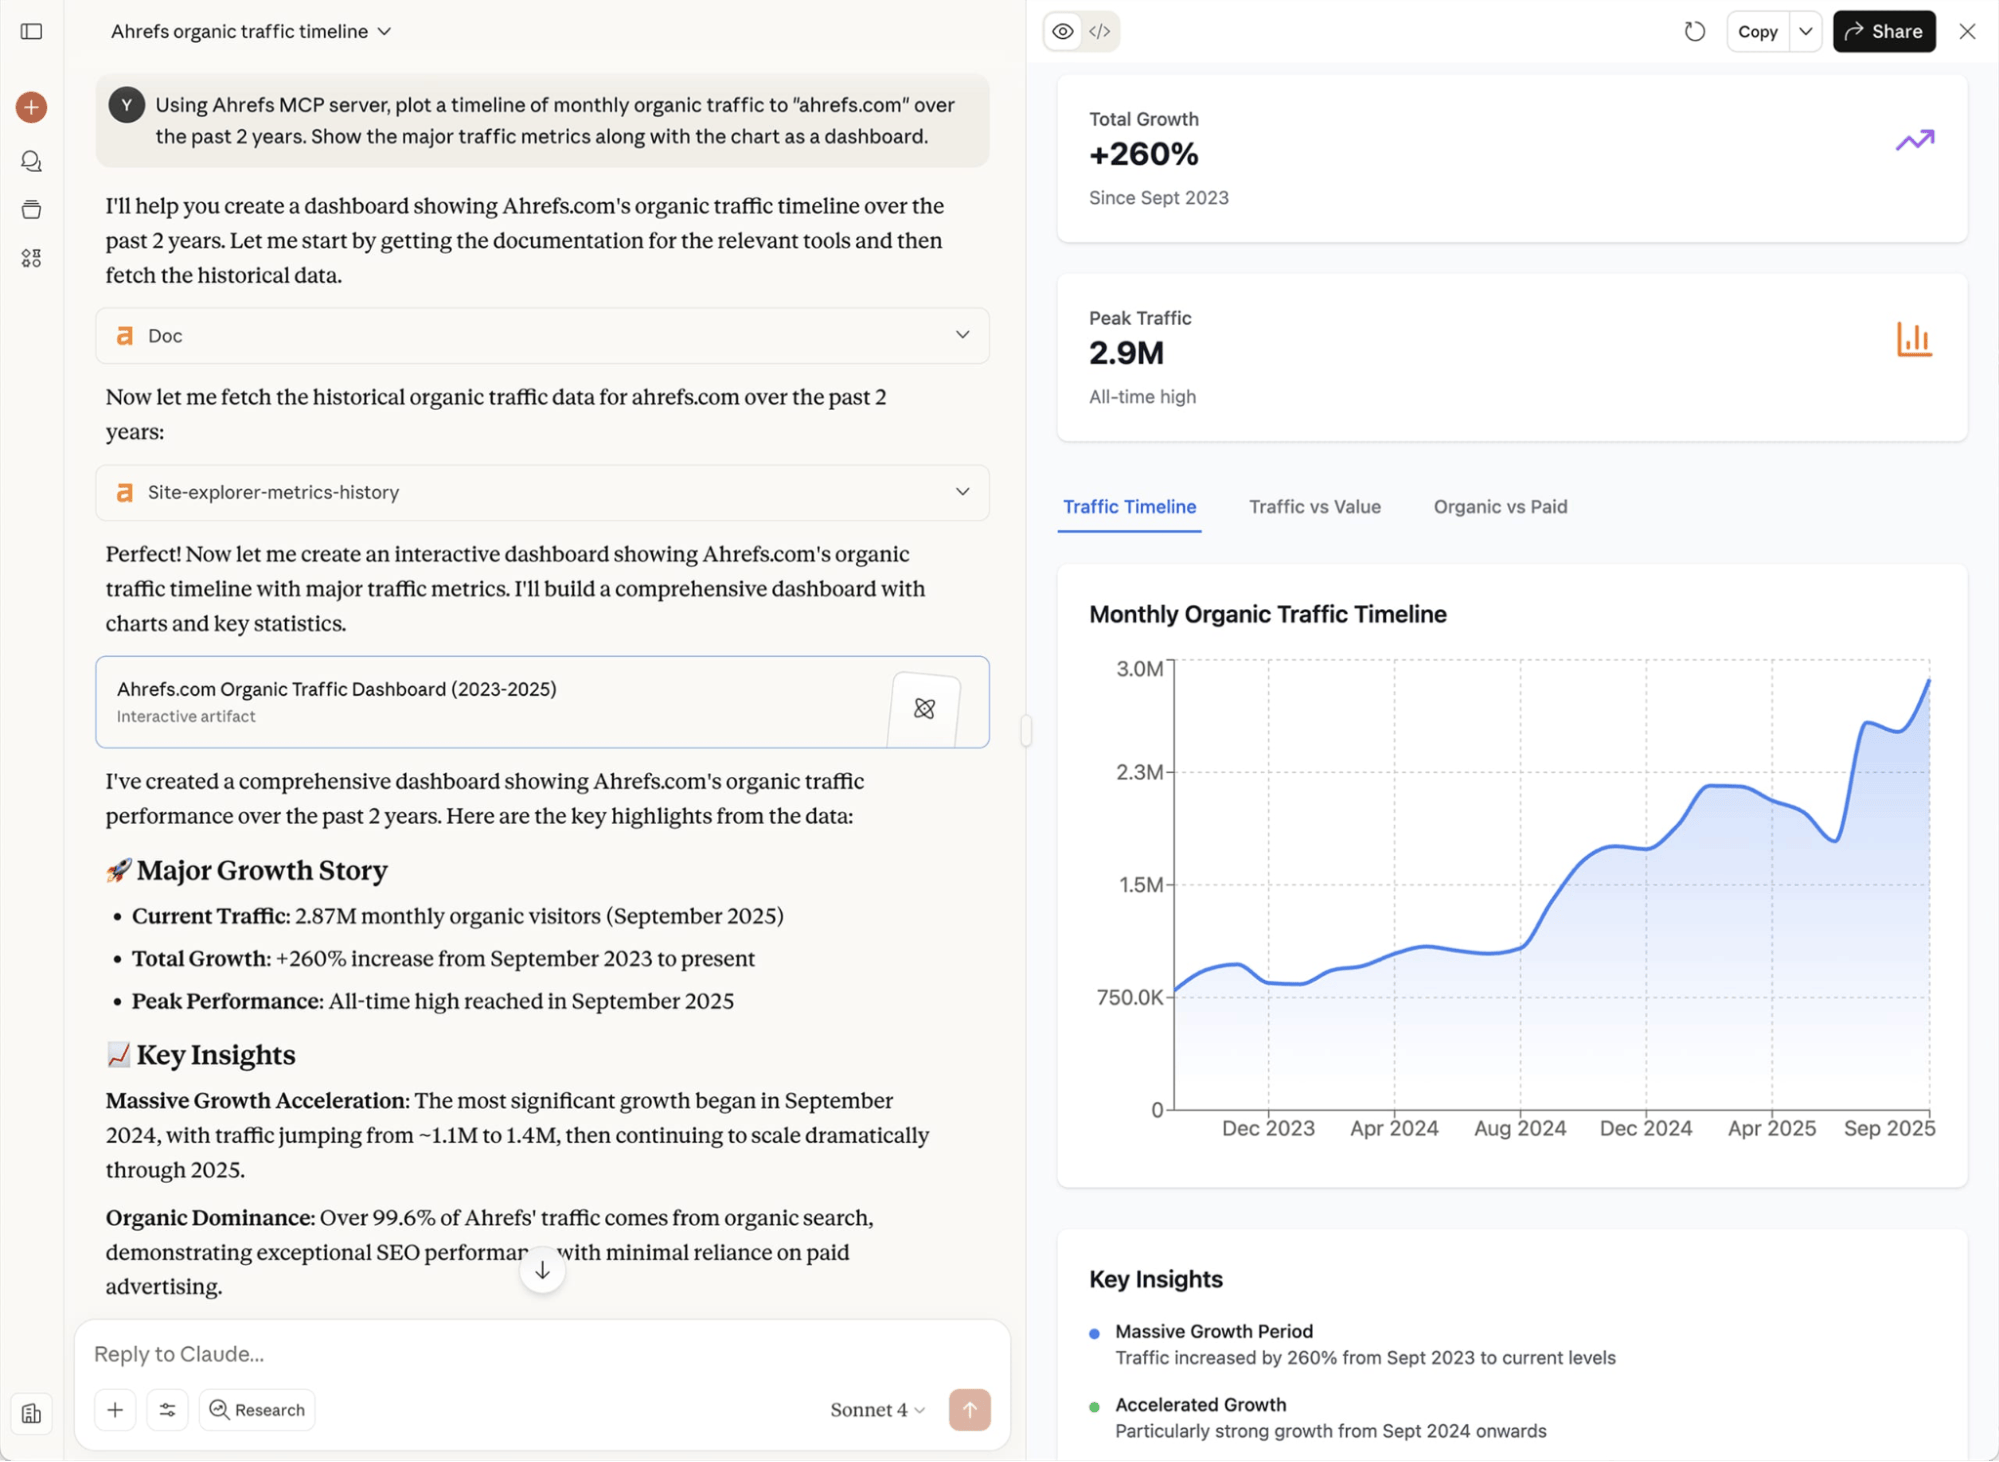Expand the Site-explorer-metrics-history tool call
1999x1462 pixels.
tap(542, 492)
